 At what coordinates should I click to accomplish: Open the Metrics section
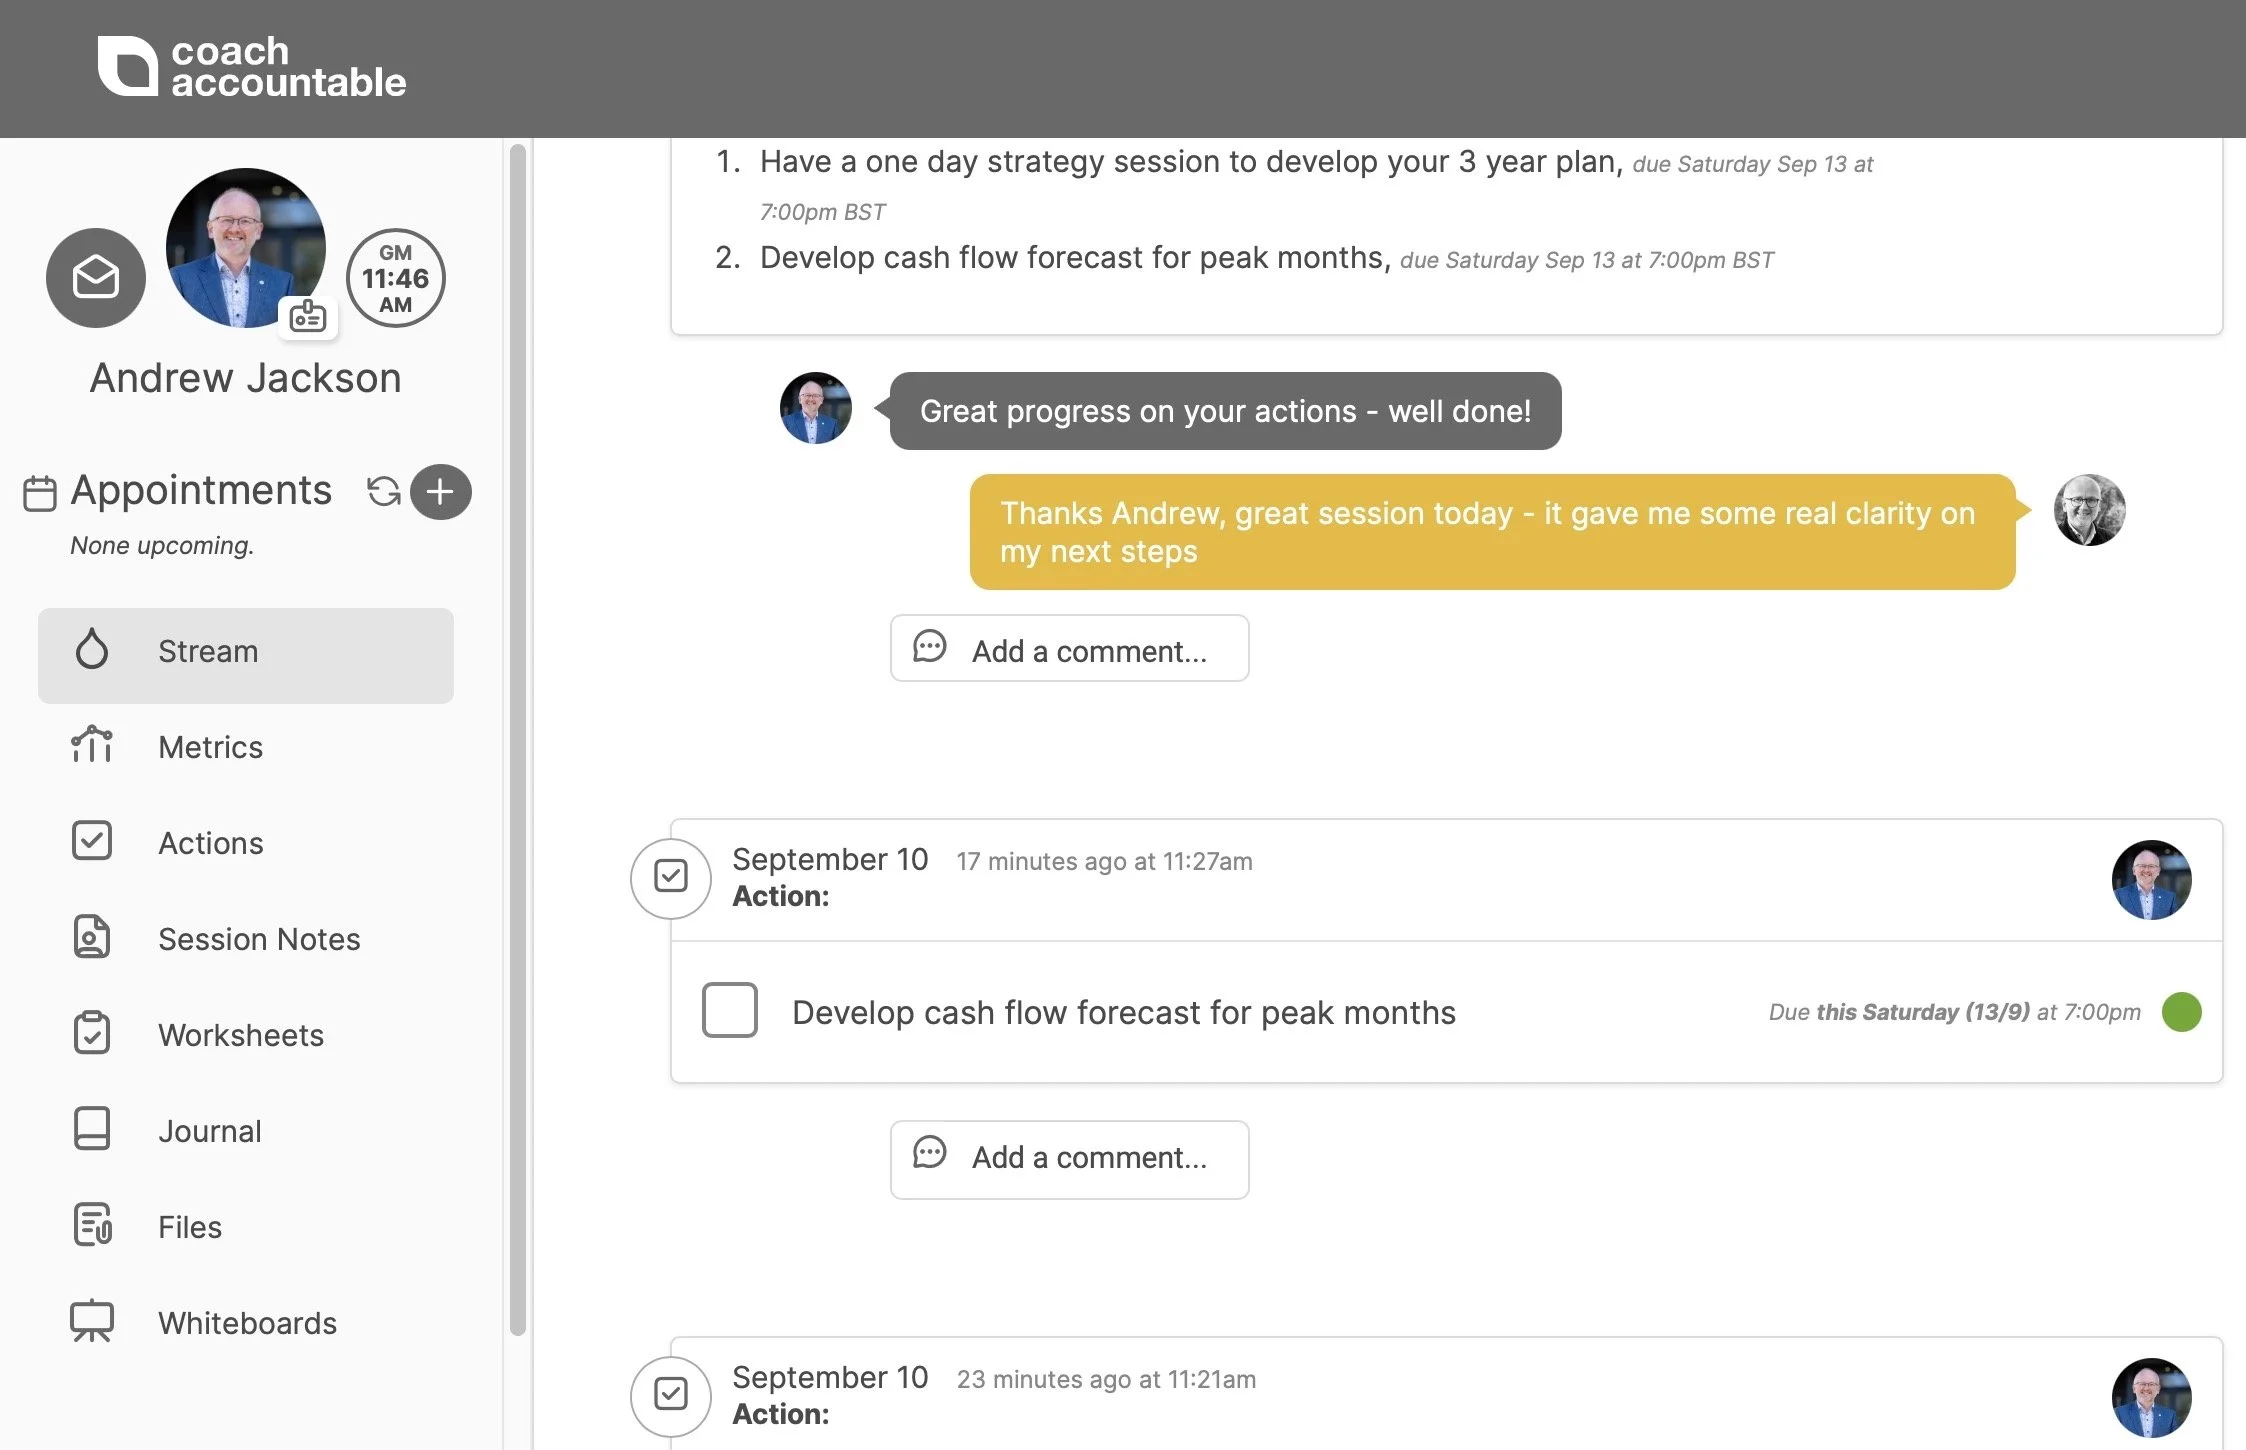(x=210, y=747)
